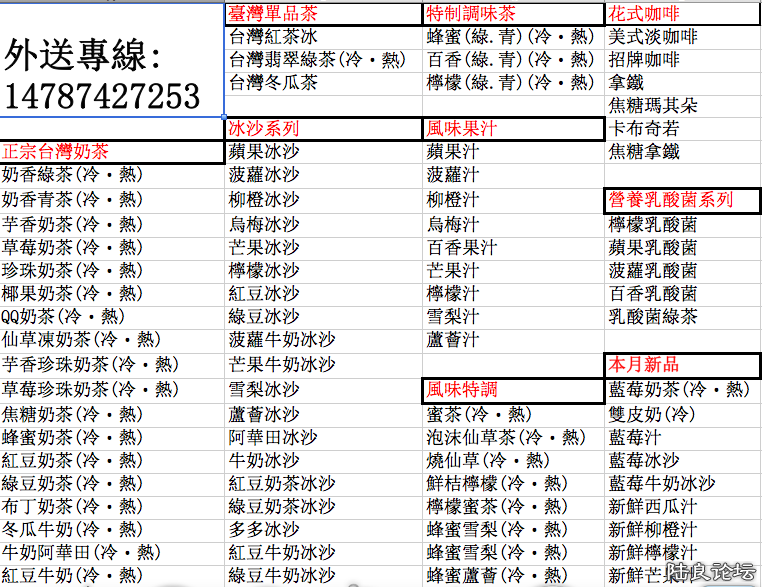Click the 美式淡咖啡 cell
The image size is (762, 587).
[653, 37]
